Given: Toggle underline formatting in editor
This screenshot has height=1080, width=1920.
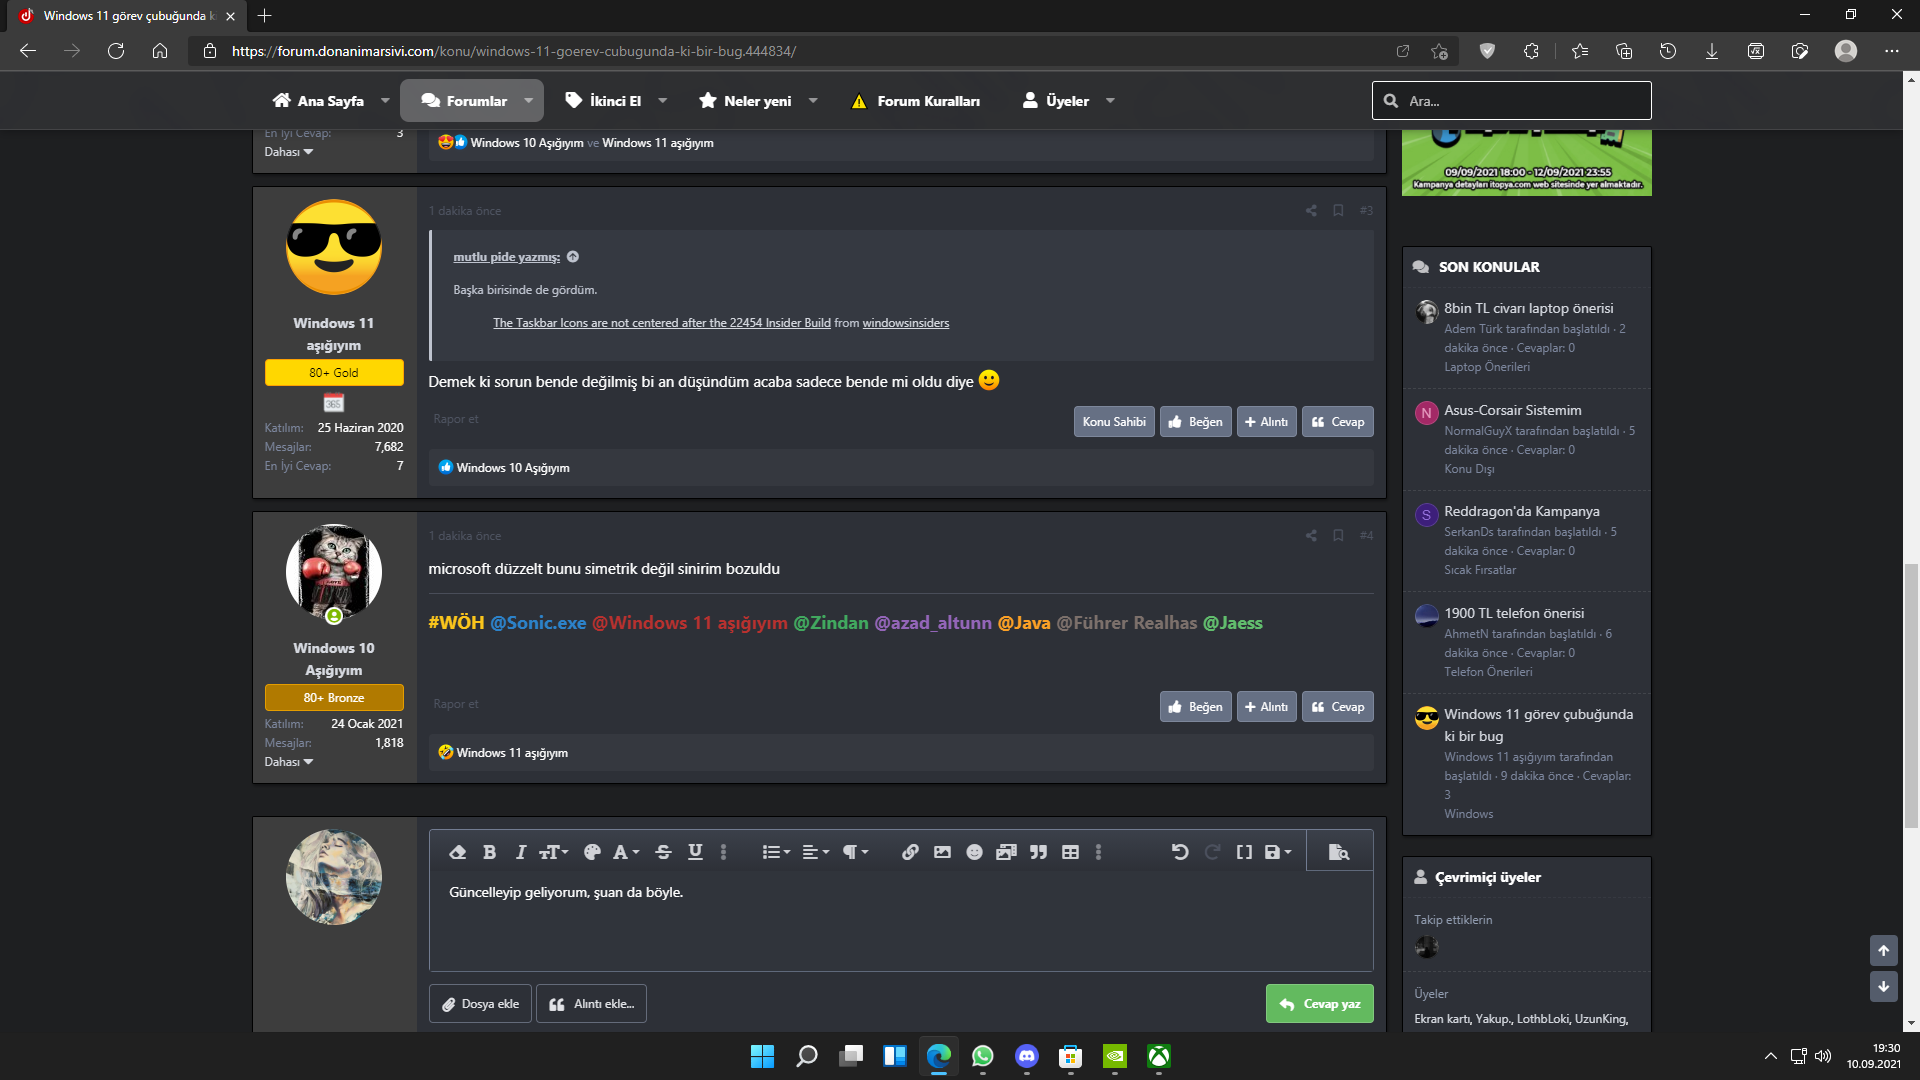Looking at the screenshot, I should (x=695, y=852).
